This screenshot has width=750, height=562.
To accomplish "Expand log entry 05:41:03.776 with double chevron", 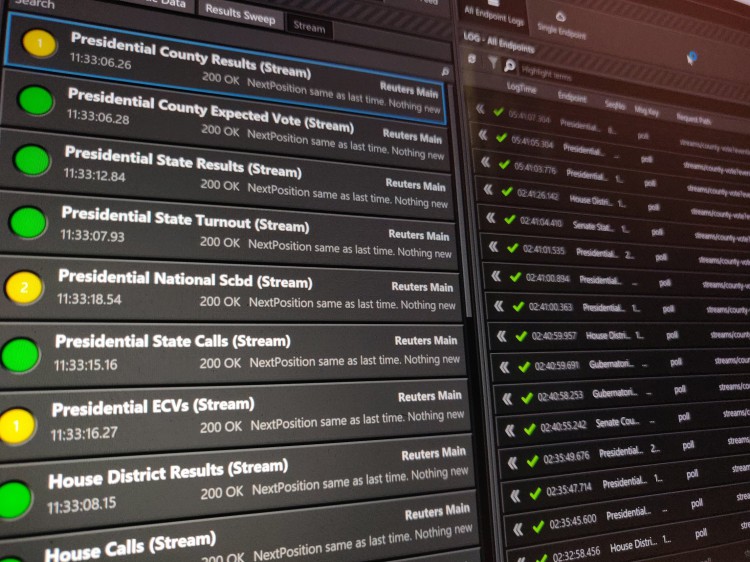I will (485, 162).
